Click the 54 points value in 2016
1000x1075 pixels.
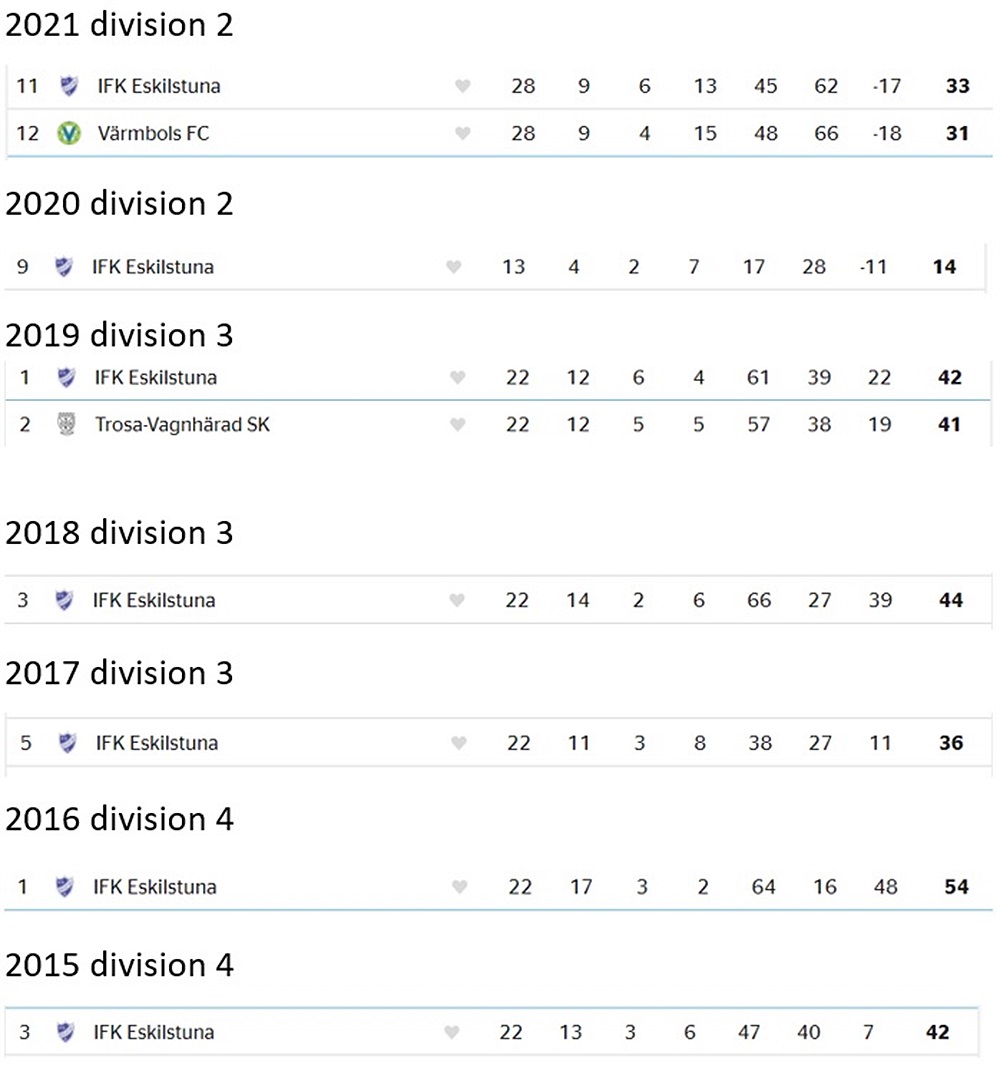point(956,886)
